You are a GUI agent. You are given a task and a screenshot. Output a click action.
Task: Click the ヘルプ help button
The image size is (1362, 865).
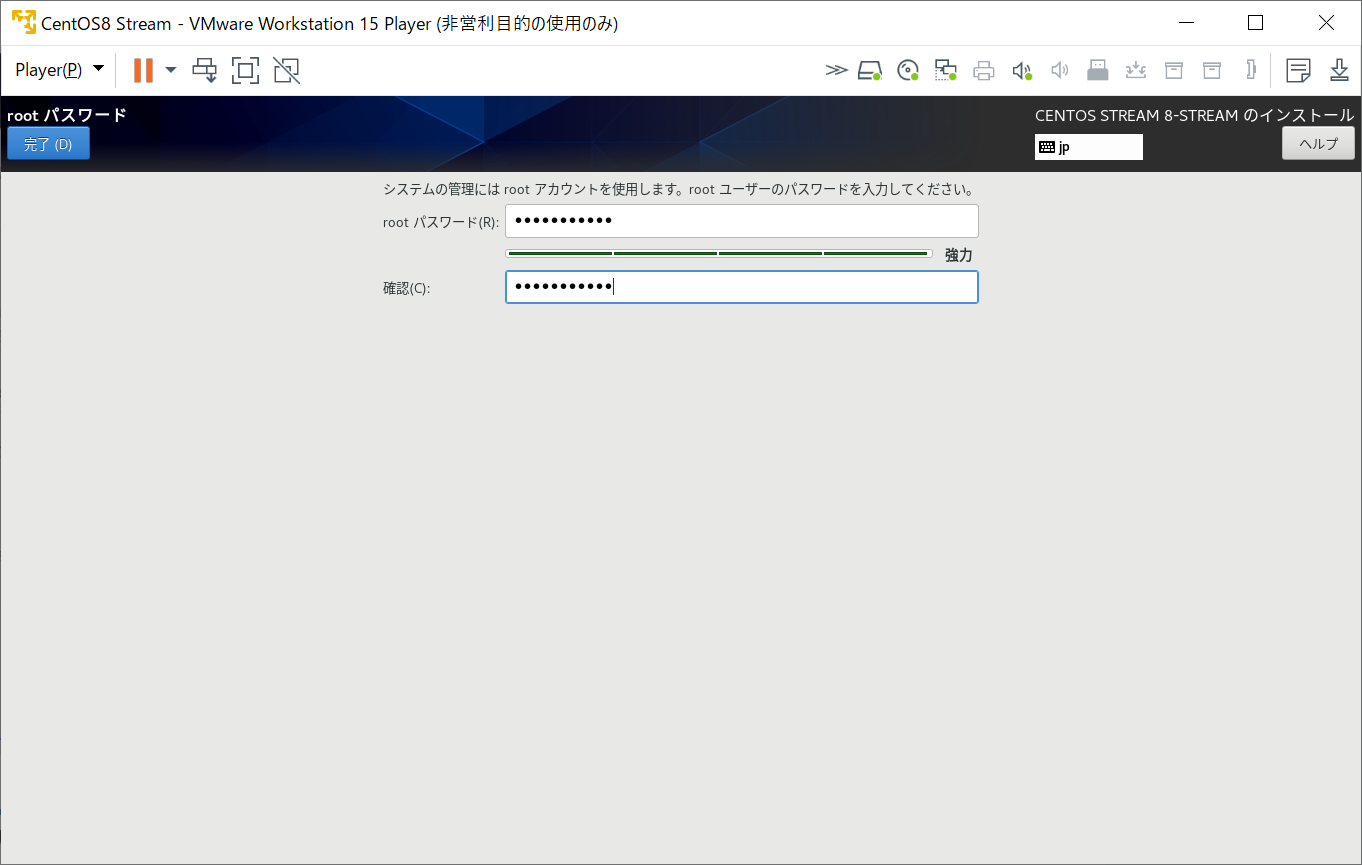pyautogui.click(x=1318, y=143)
